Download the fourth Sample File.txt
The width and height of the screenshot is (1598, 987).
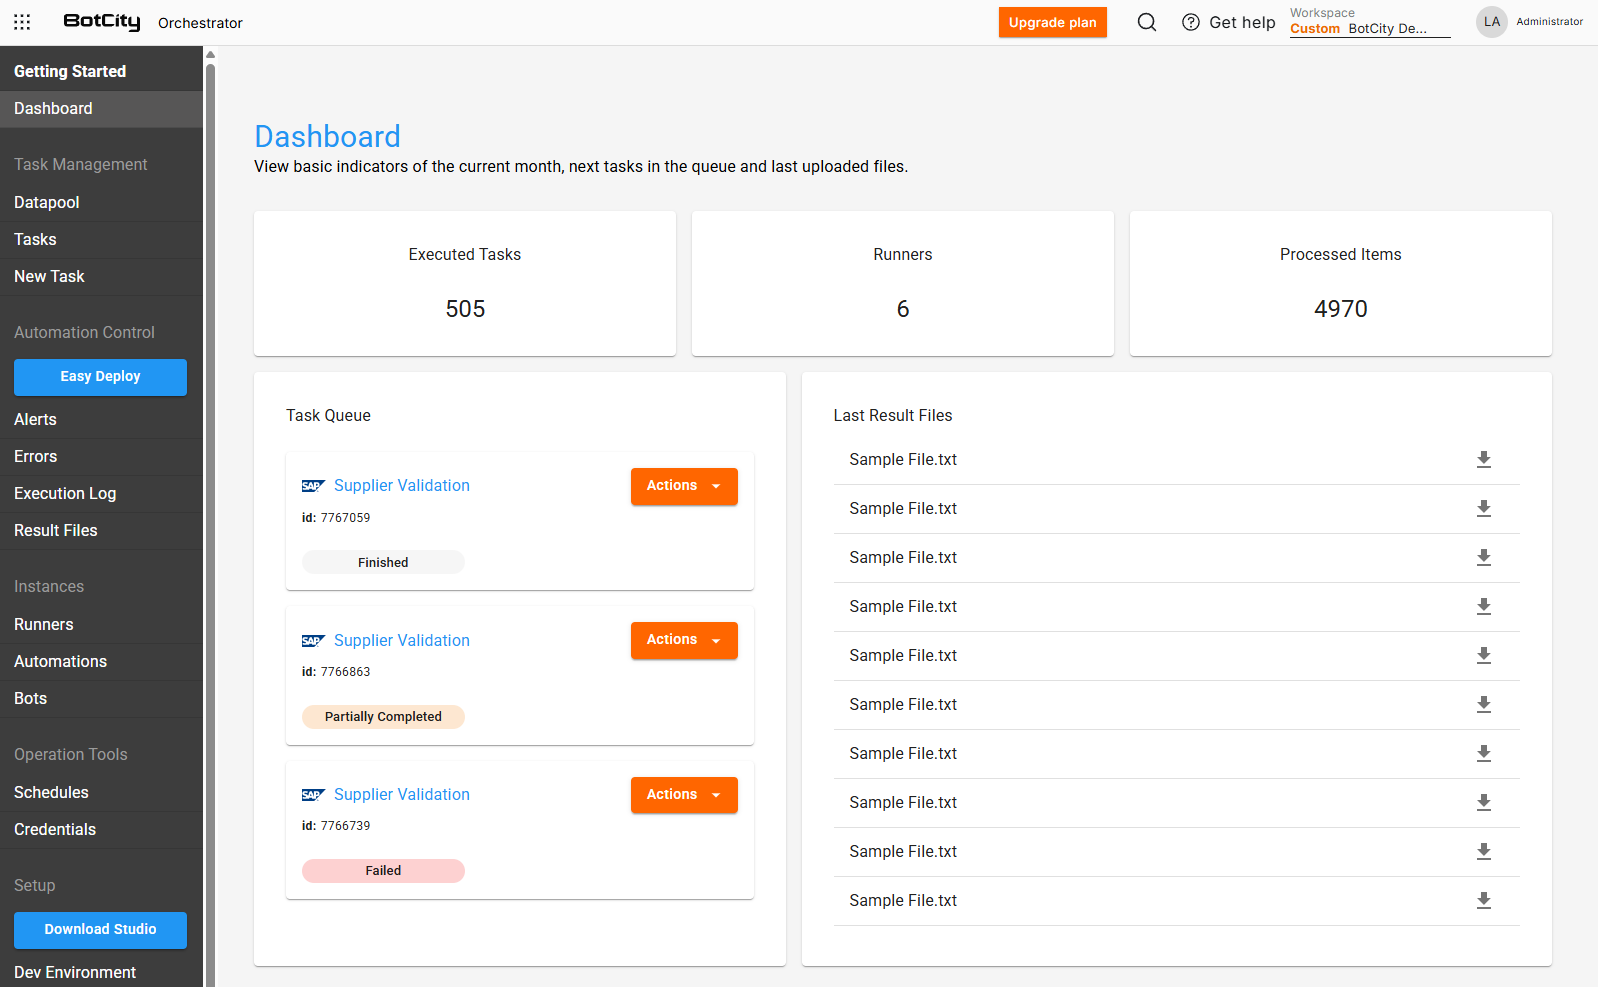pos(1484,606)
